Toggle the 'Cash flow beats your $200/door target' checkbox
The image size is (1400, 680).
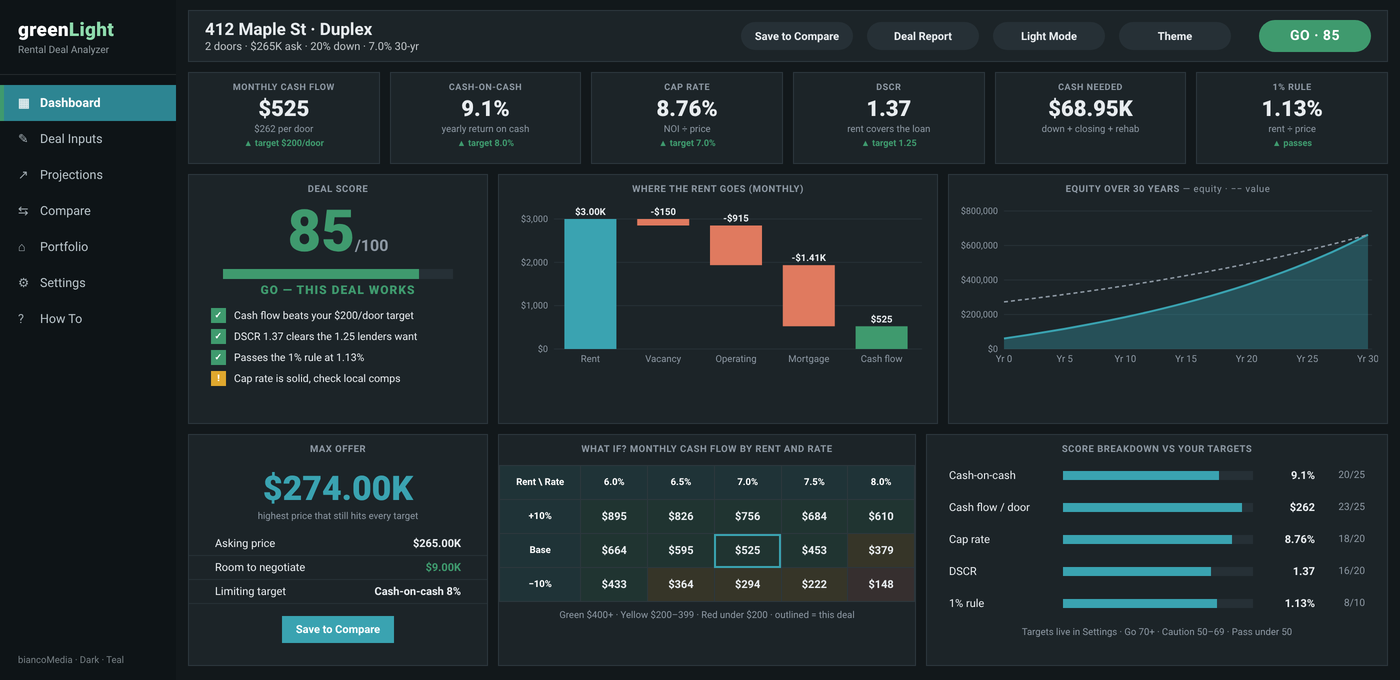(x=218, y=315)
